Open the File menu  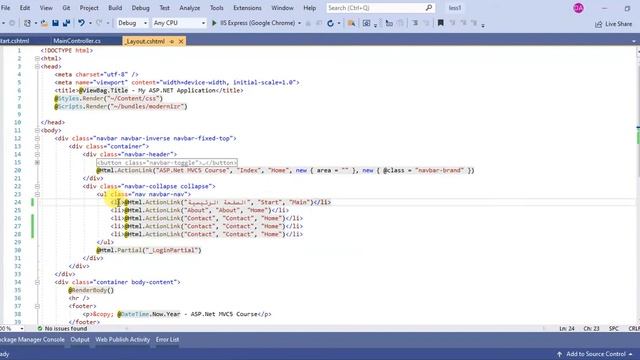point(6,8)
